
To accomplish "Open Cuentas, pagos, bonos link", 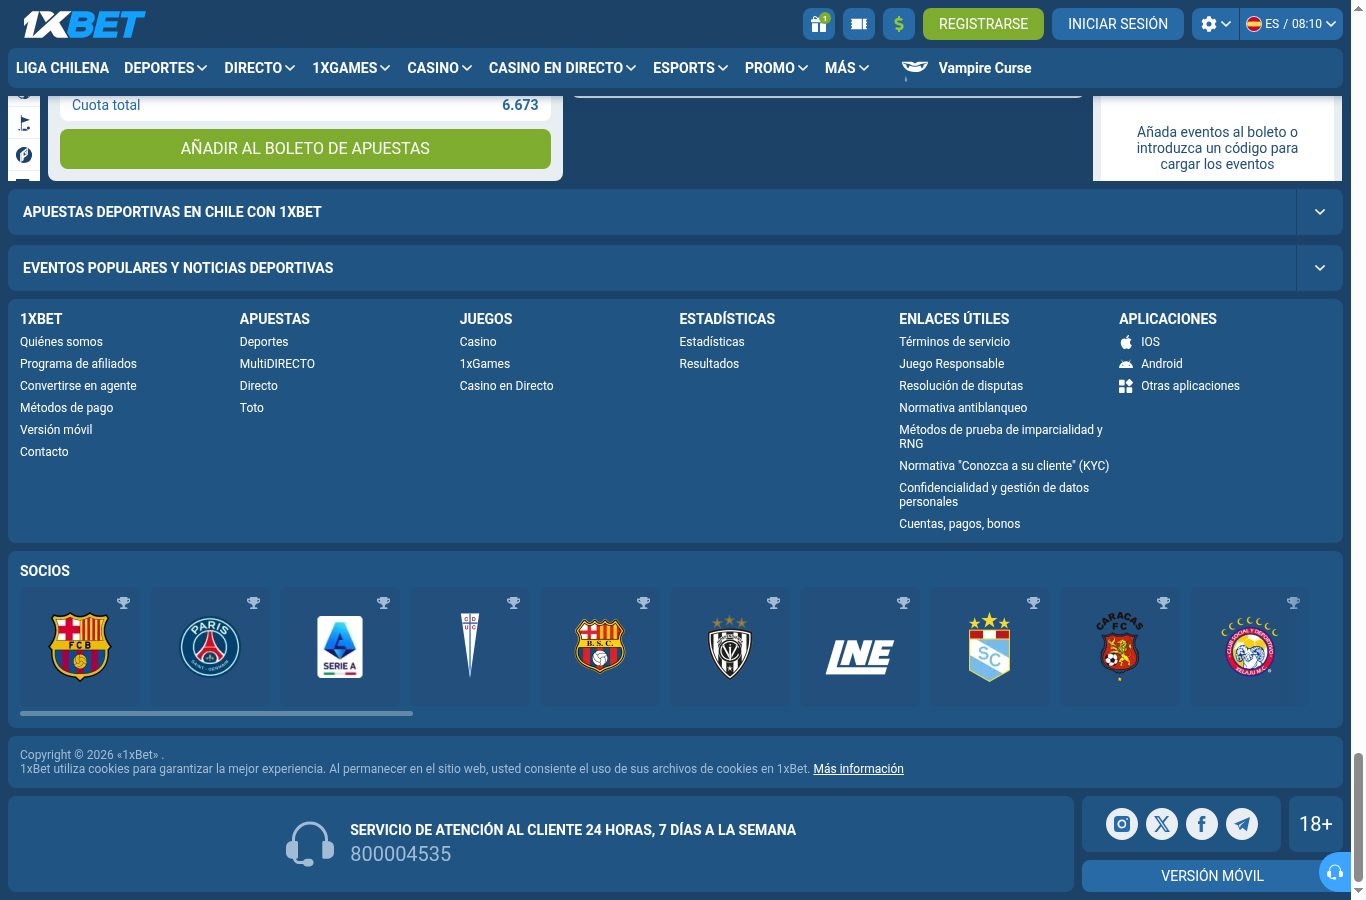I will 959,524.
